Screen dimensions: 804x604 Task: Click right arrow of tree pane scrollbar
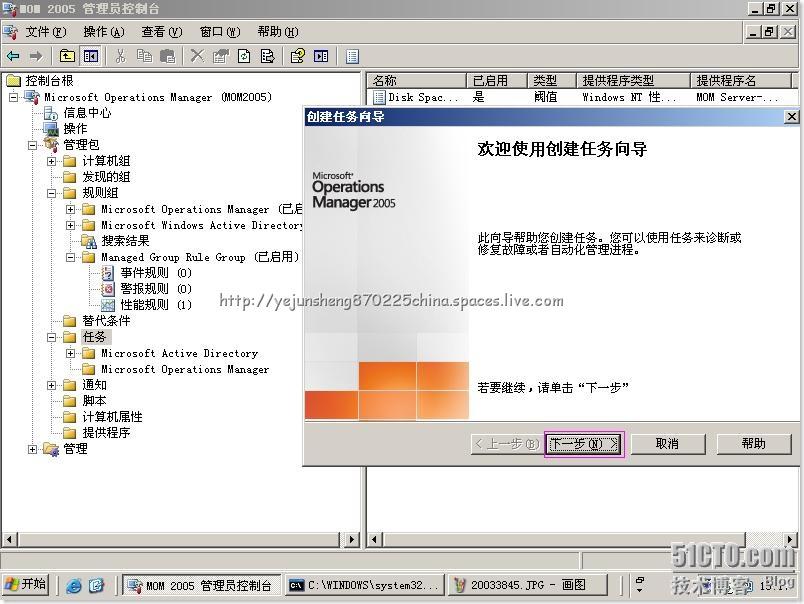(x=352, y=539)
